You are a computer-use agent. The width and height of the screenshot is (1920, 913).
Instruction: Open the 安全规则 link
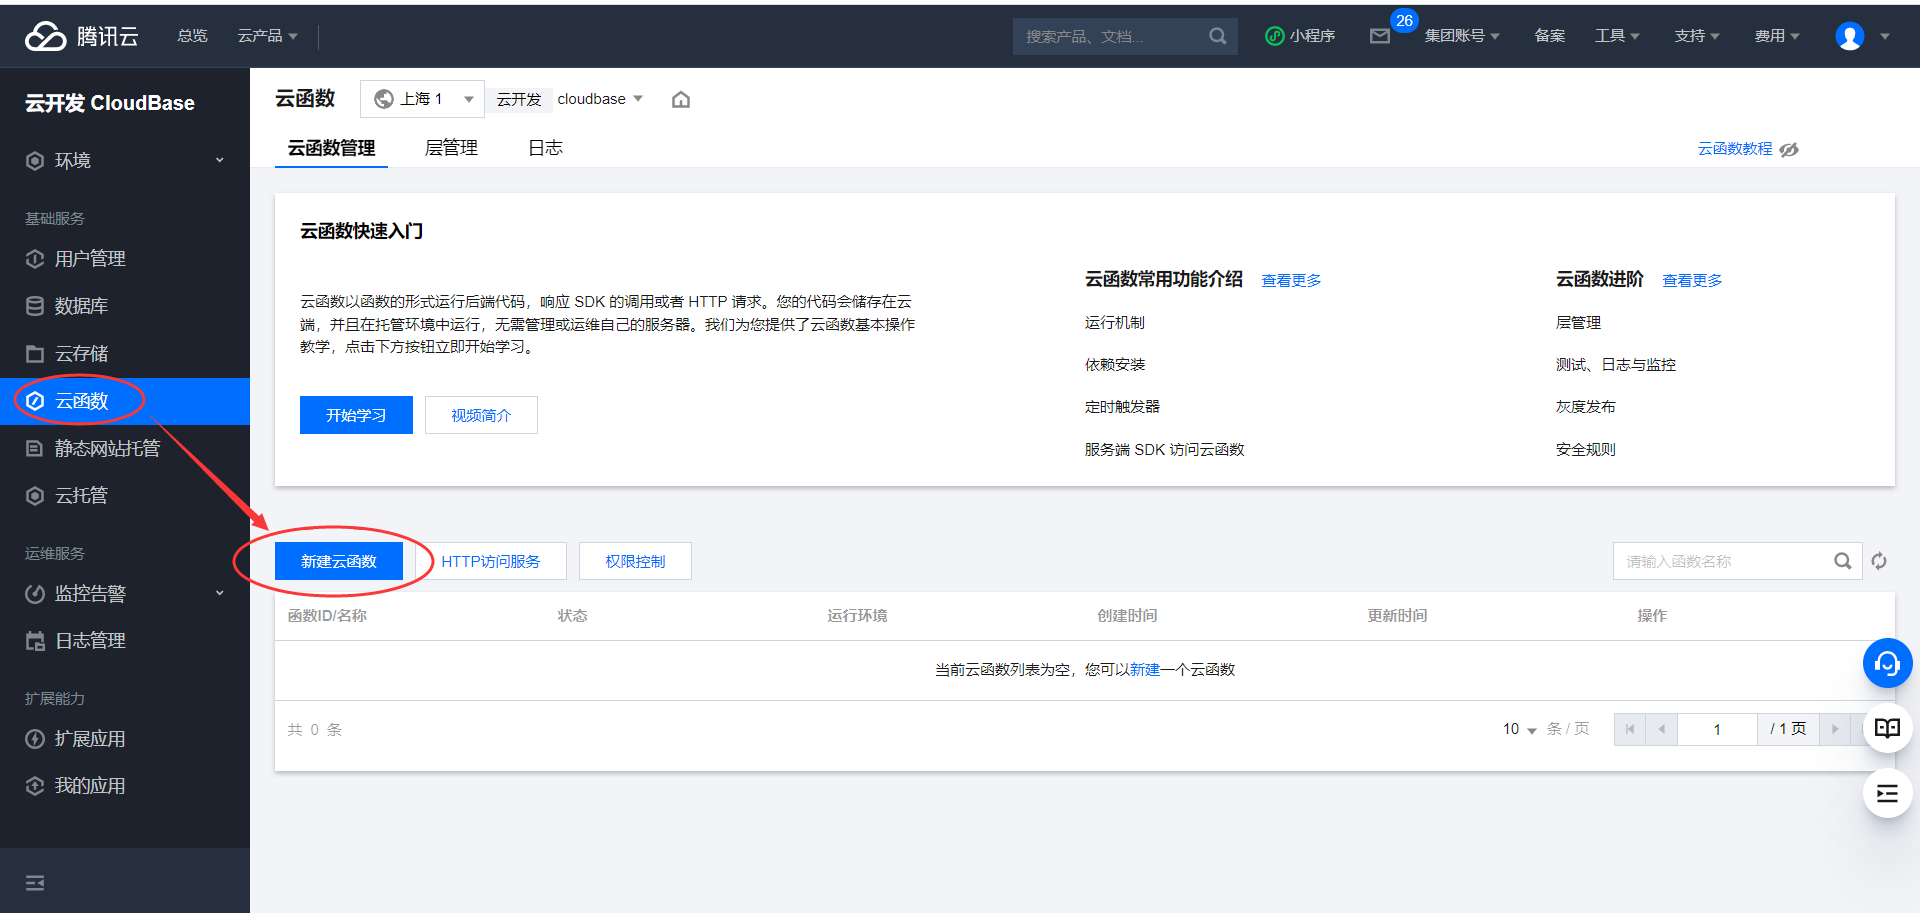1585,450
